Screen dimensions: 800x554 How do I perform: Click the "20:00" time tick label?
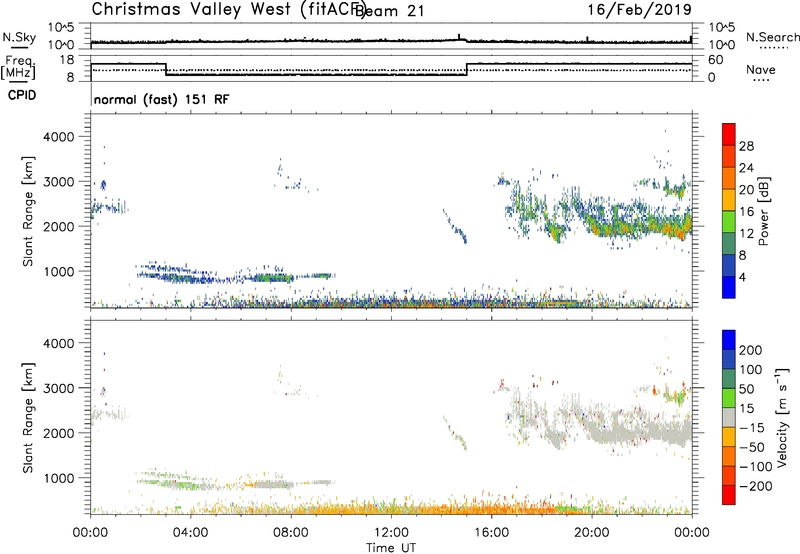click(x=591, y=533)
